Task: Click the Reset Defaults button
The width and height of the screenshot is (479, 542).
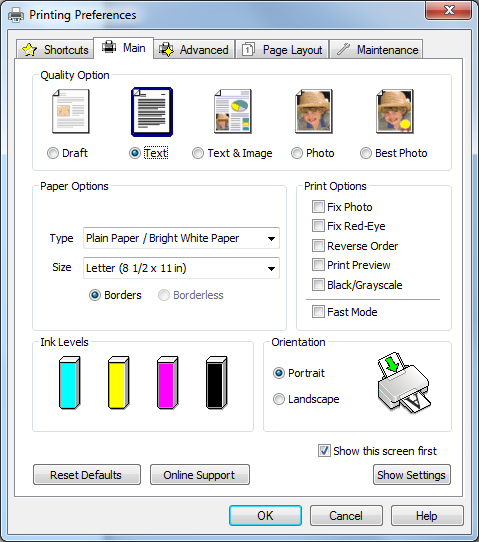Action: 87,475
